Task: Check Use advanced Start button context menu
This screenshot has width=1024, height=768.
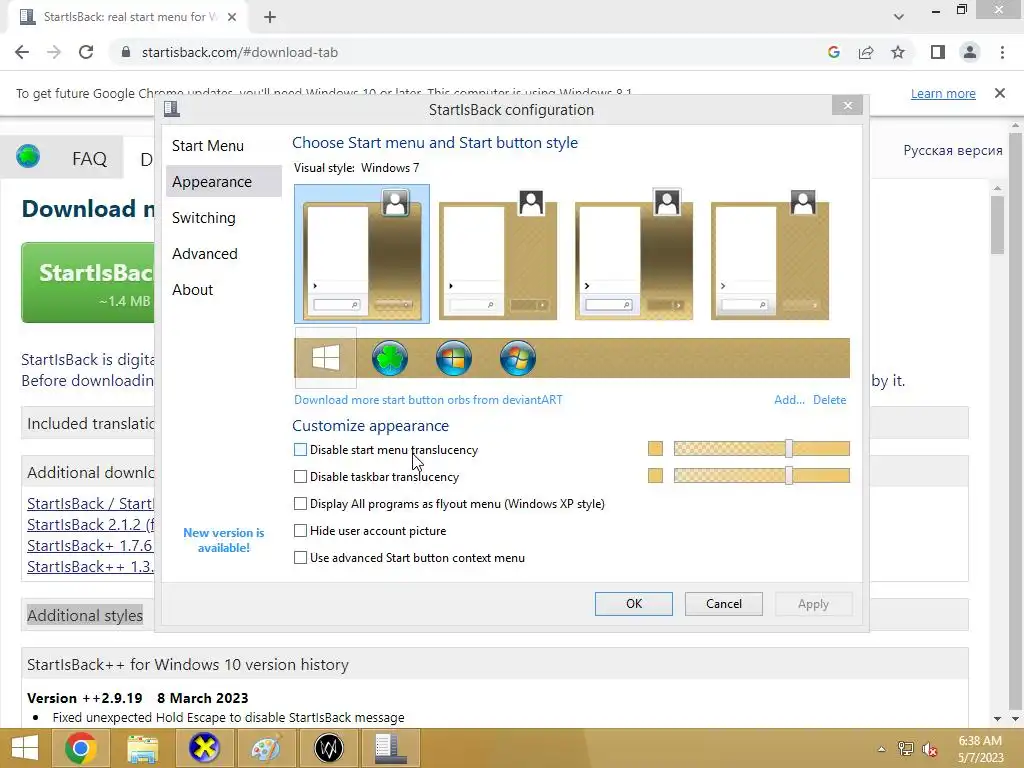Action: point(300,558)
